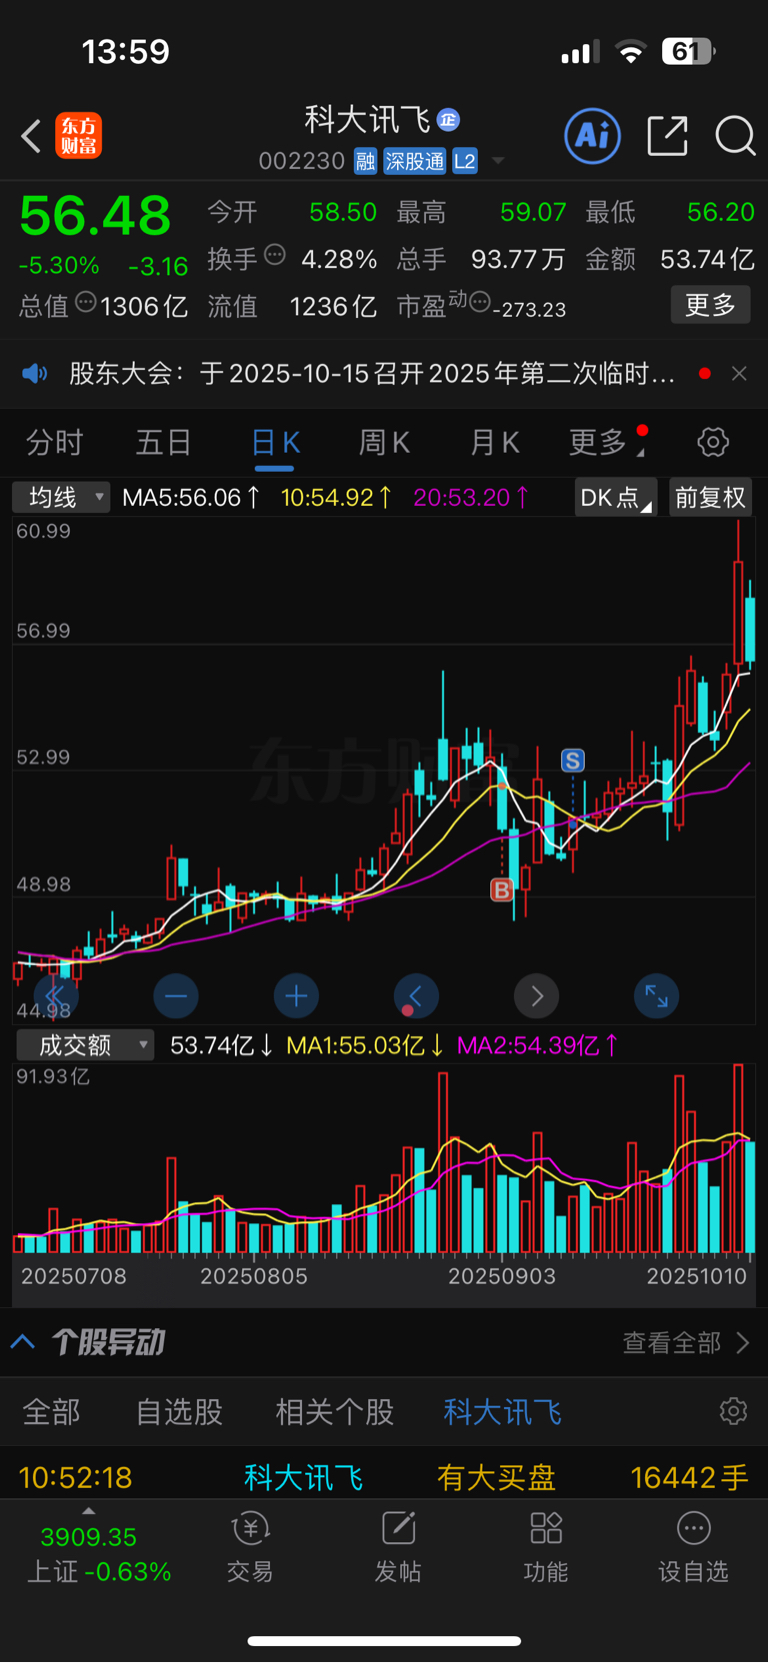The image size is (768, 1663).
Task: Tap the blue 正 badge next to 科大讯飞
Action: pyautogui.click(x=448, y=120)
